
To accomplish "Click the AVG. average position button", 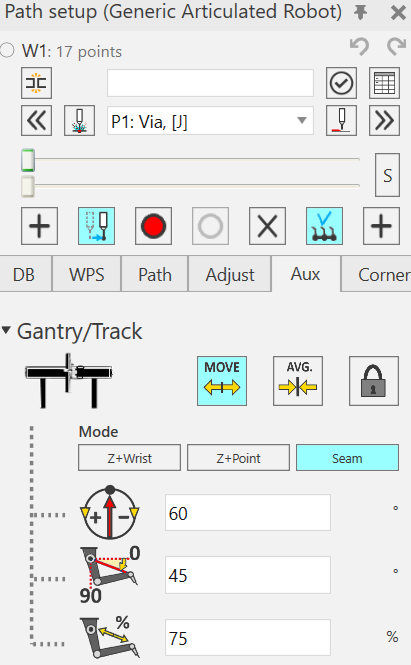I will [298, 381].
